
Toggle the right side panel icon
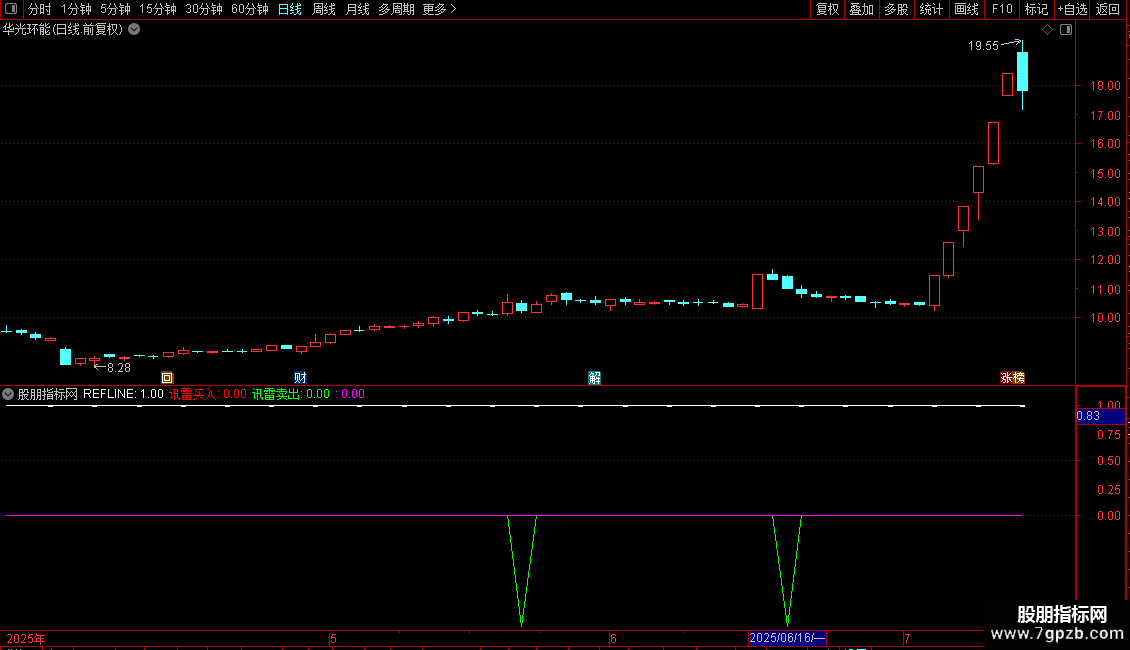pyautogui.click(x=1066, y=30)
